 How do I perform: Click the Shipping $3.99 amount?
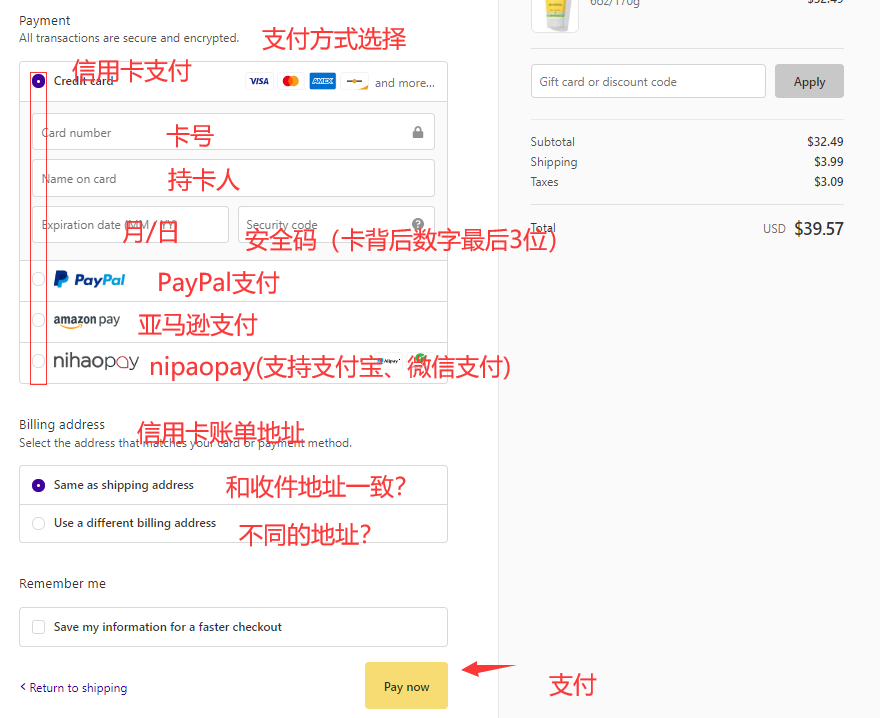click(828, 162)
